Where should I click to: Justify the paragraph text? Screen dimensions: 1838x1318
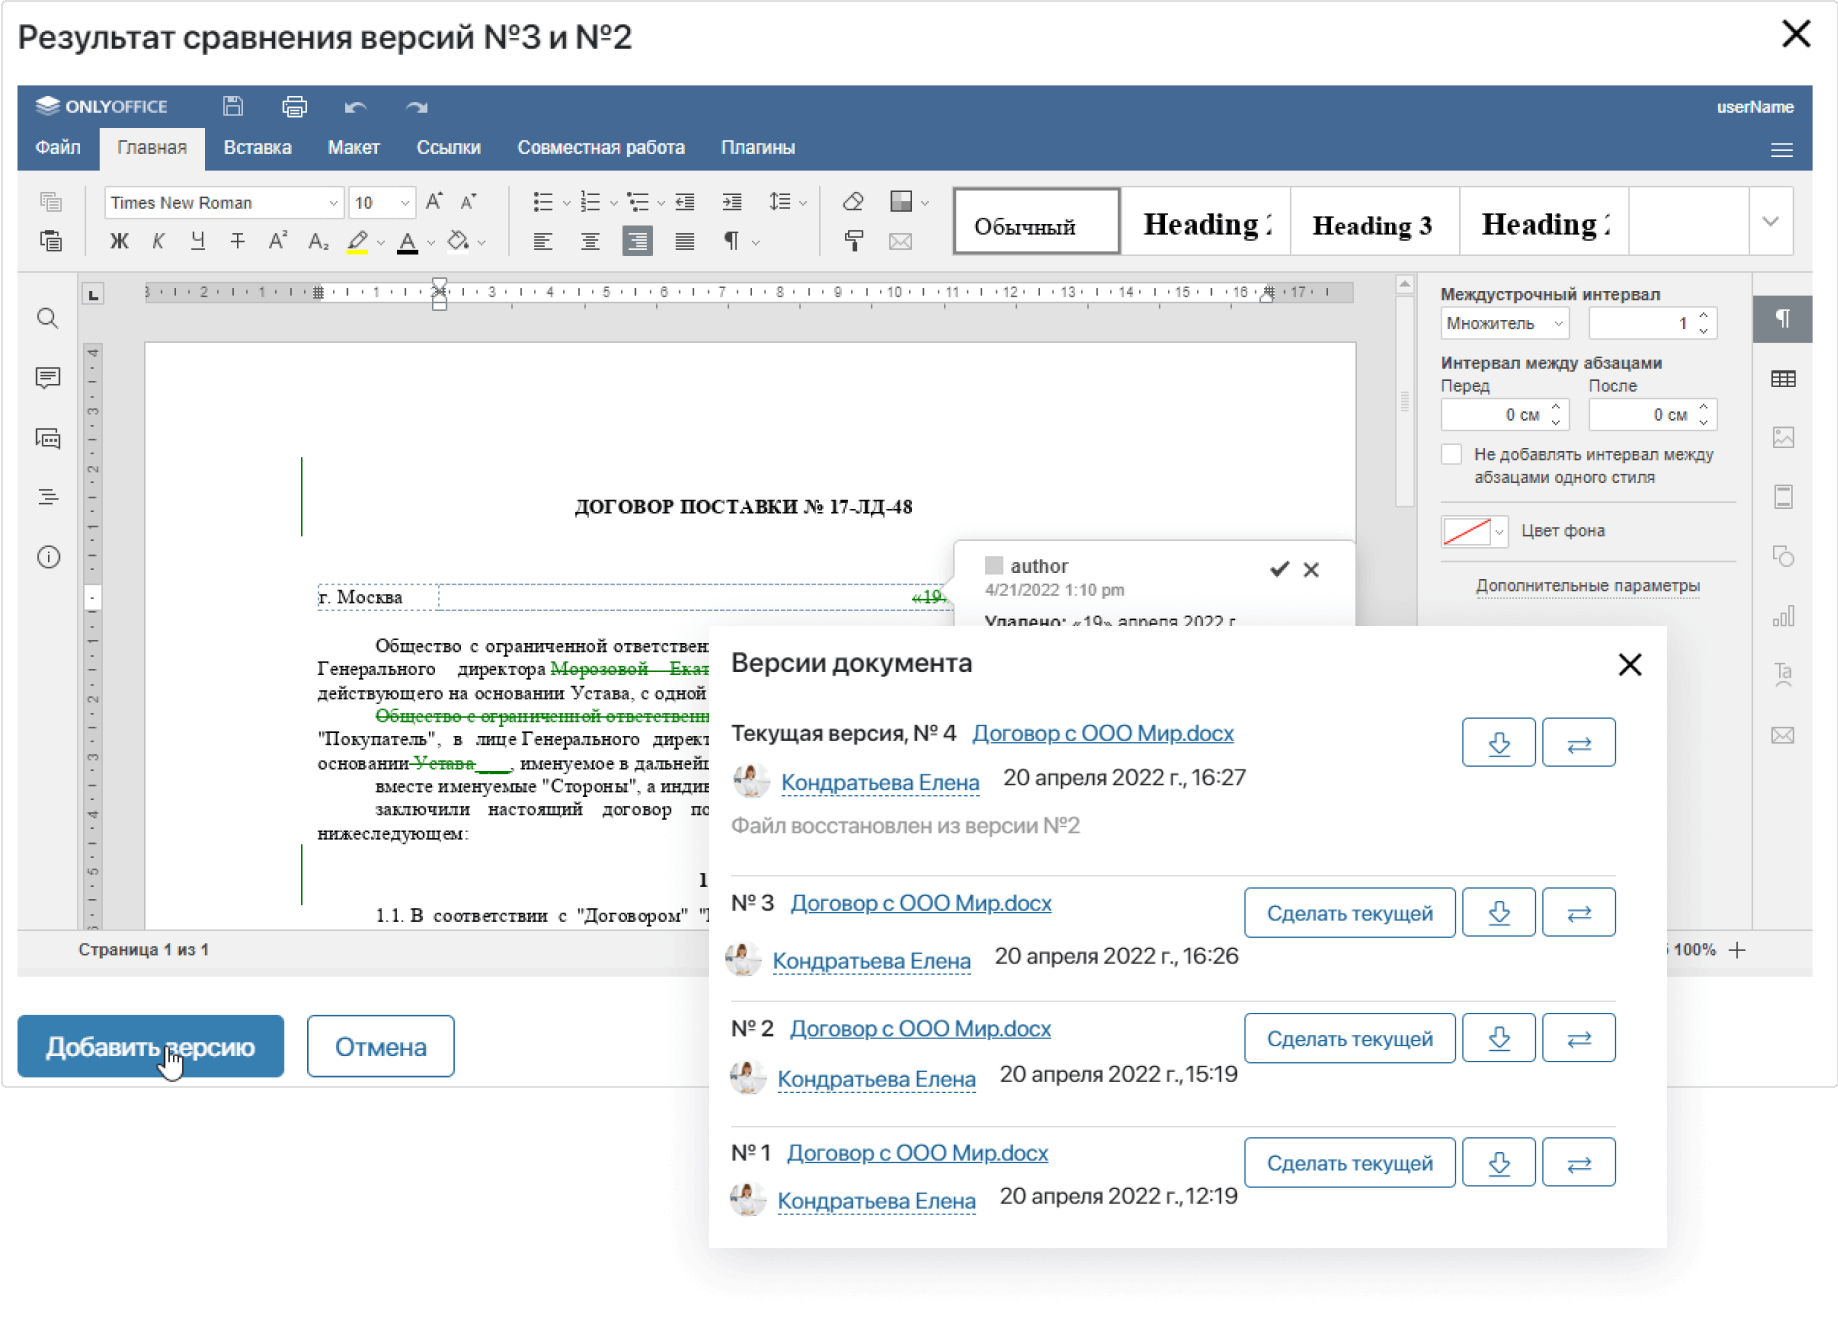tap(685, 241)
